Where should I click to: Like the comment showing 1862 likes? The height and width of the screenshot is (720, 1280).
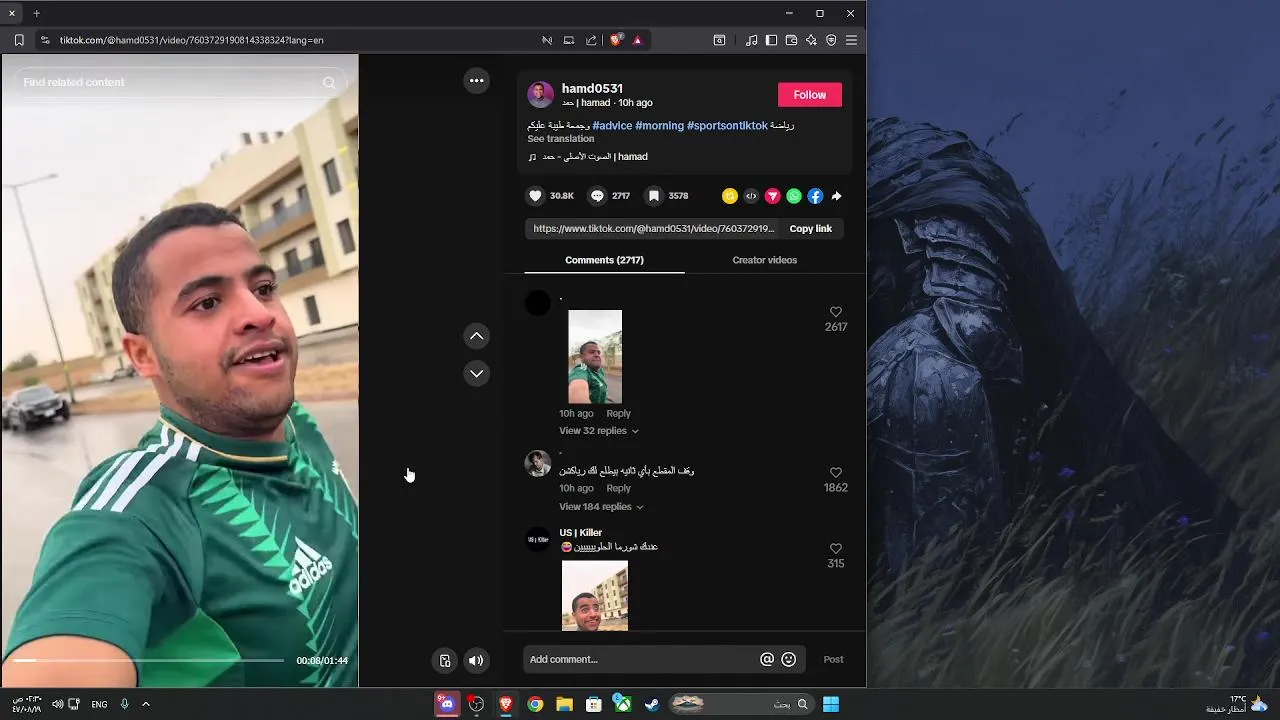coord(836,472)
